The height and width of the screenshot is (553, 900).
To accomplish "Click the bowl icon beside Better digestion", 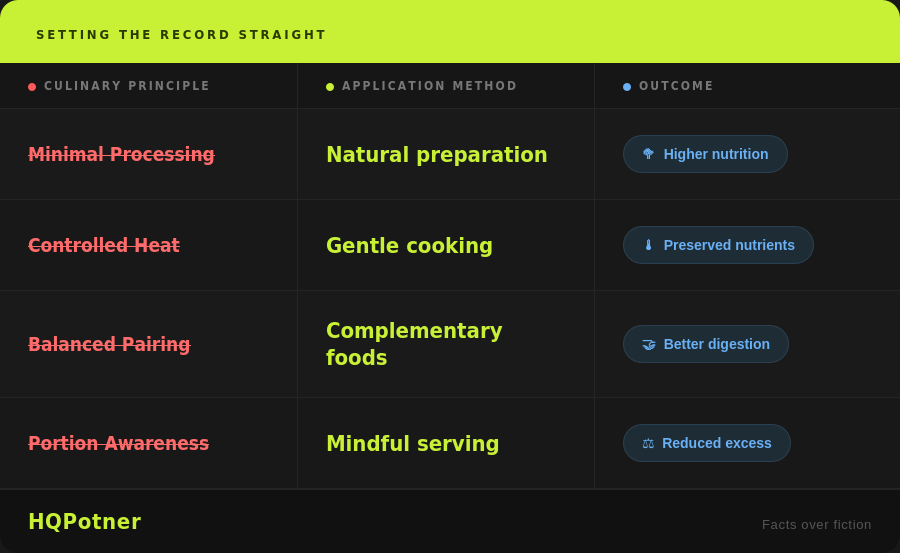I will click(x=648, y=344).
